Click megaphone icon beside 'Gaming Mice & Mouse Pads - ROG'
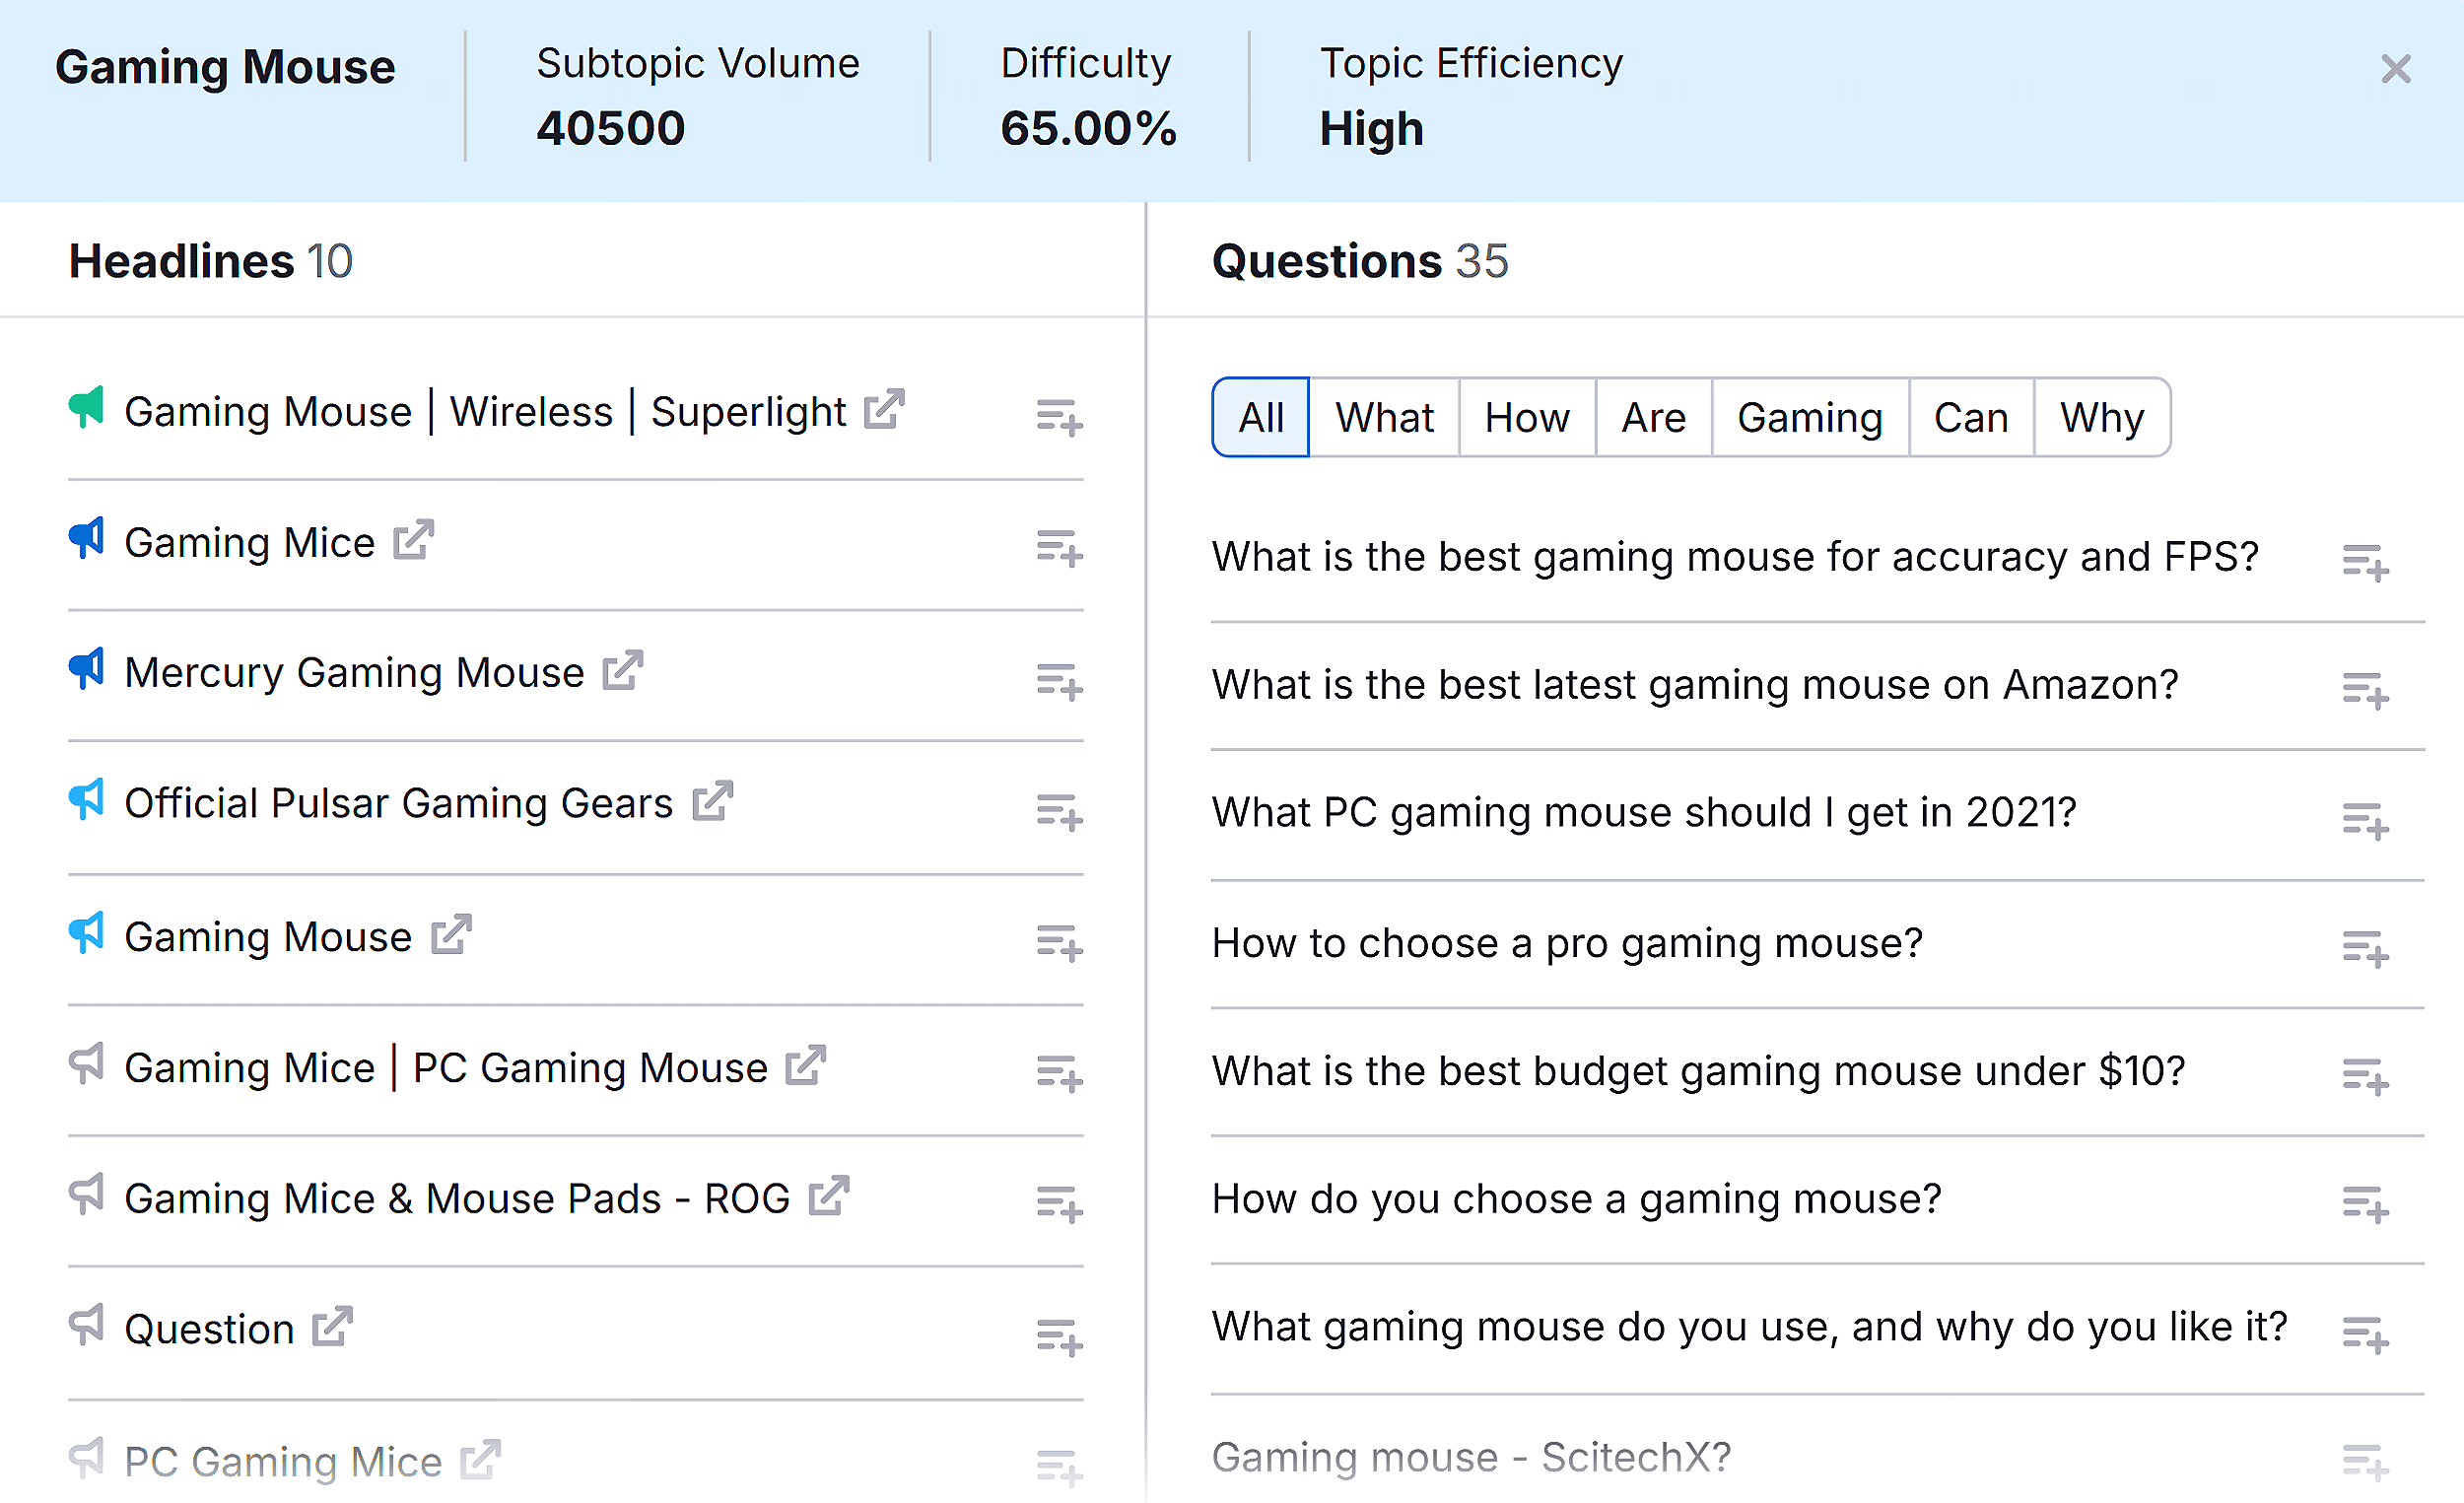 (87, 1194)
